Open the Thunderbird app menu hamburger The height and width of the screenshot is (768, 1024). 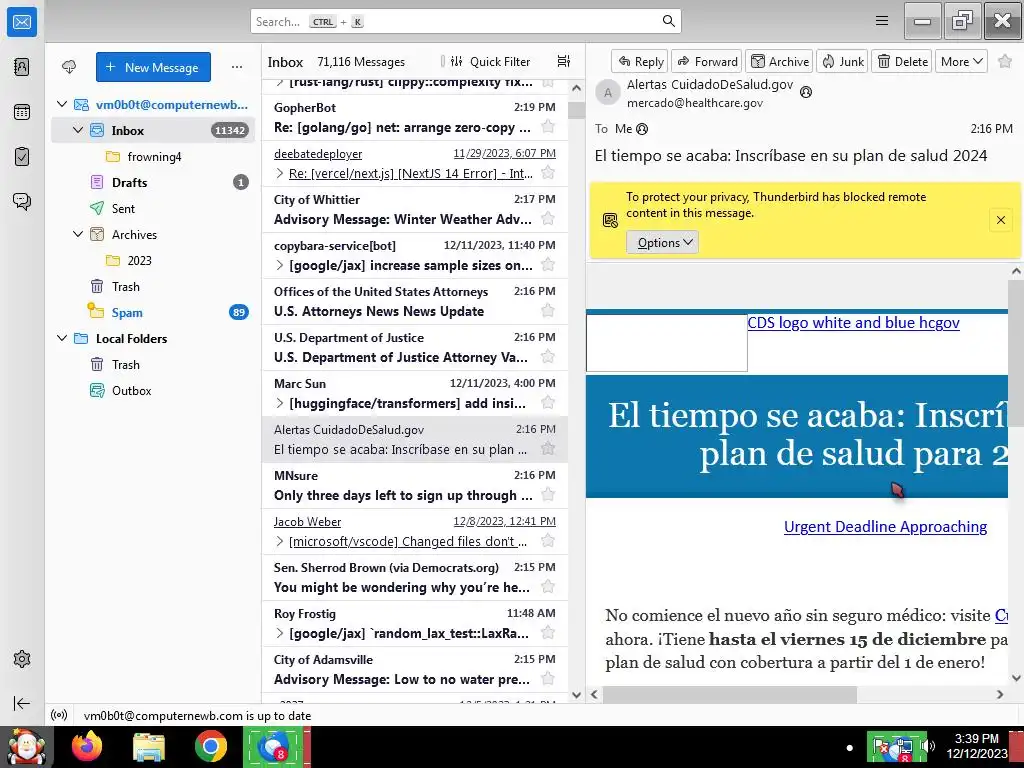882,21
